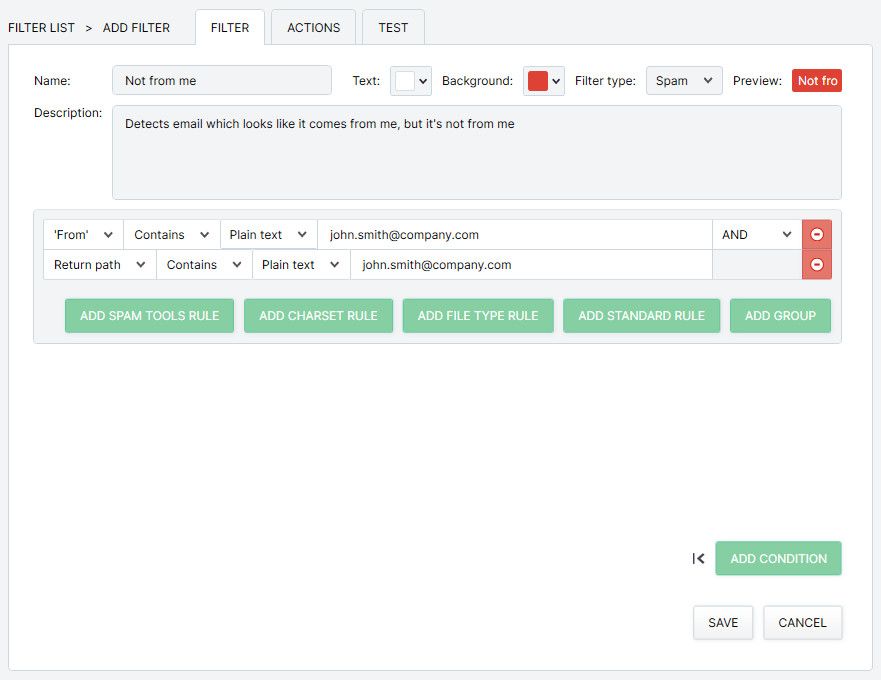Open the red Background color picker

point(544,81)
